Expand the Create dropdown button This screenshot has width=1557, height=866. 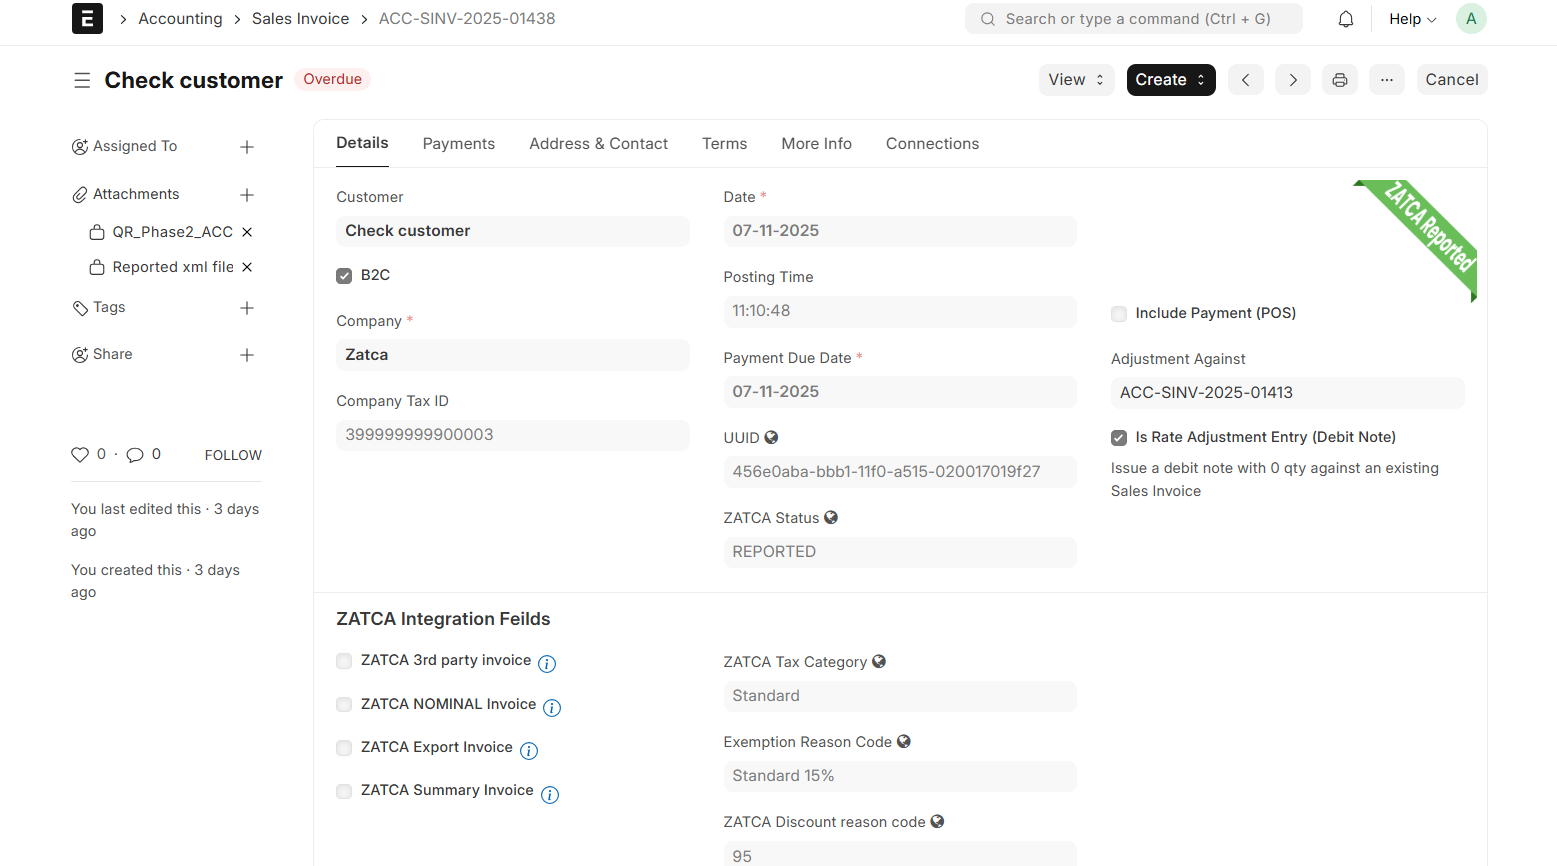[1170, 80]
